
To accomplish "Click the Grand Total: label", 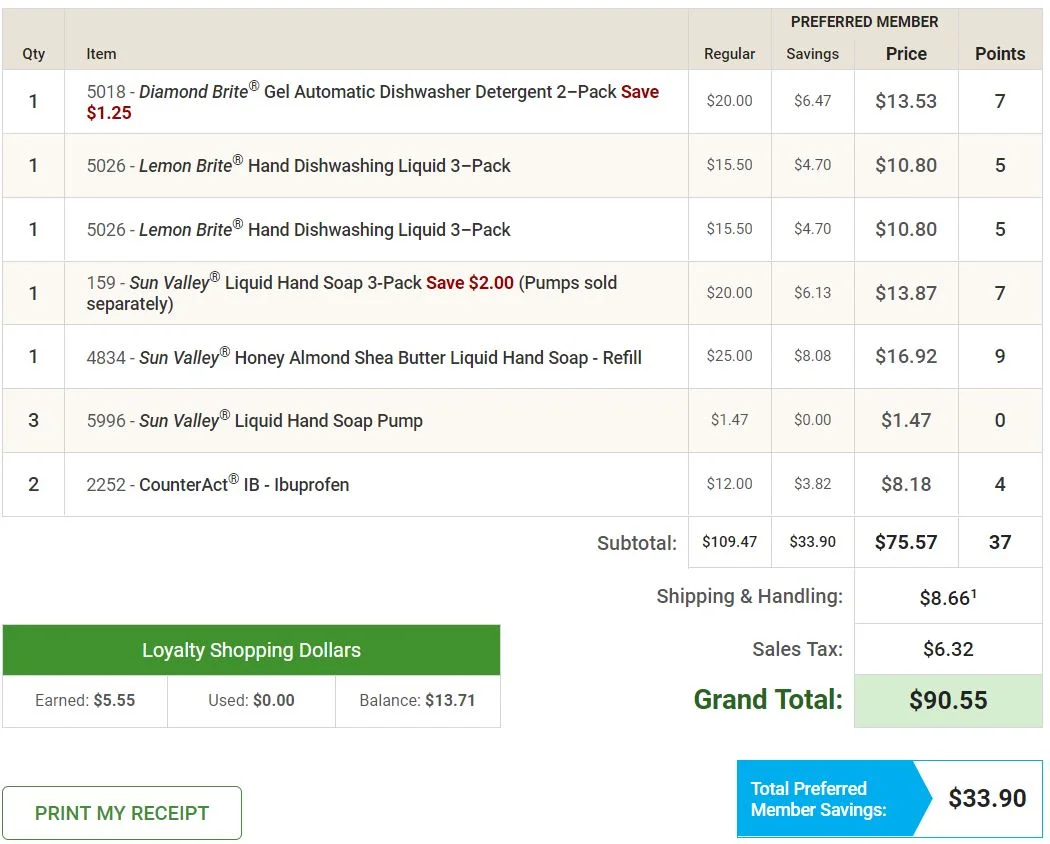I will pos(768,699).
